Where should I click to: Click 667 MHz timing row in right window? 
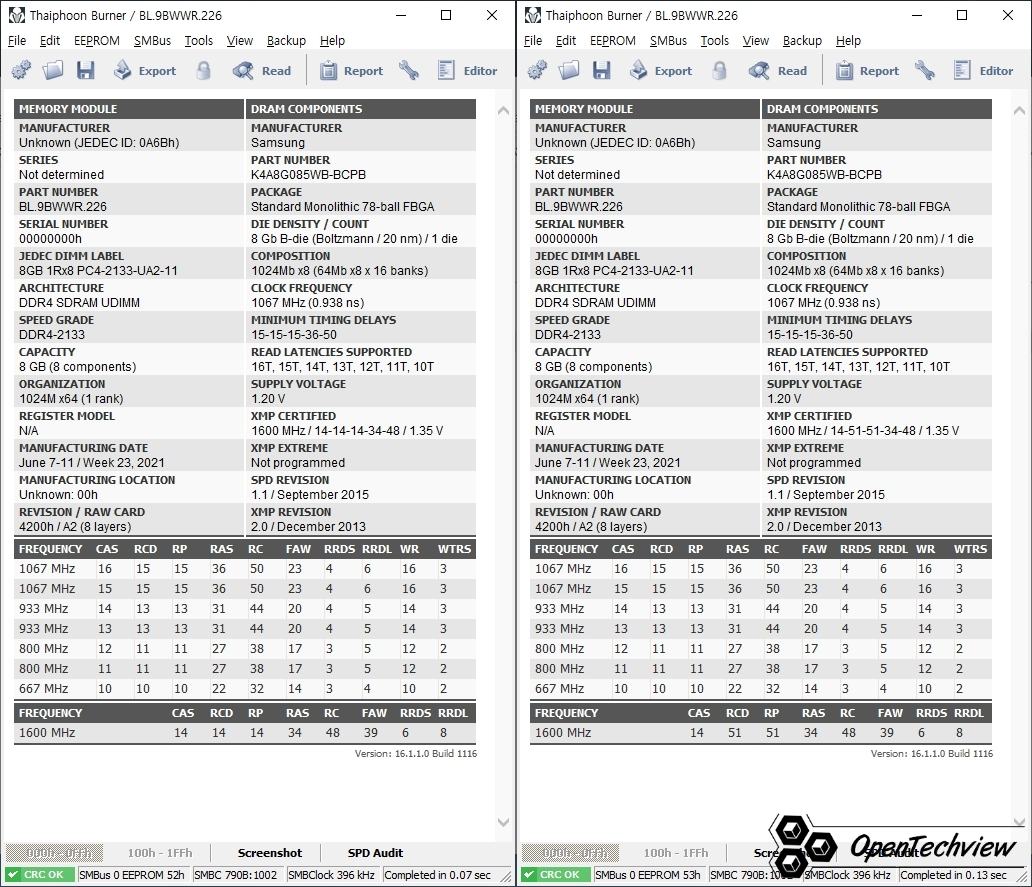[761, 688]
